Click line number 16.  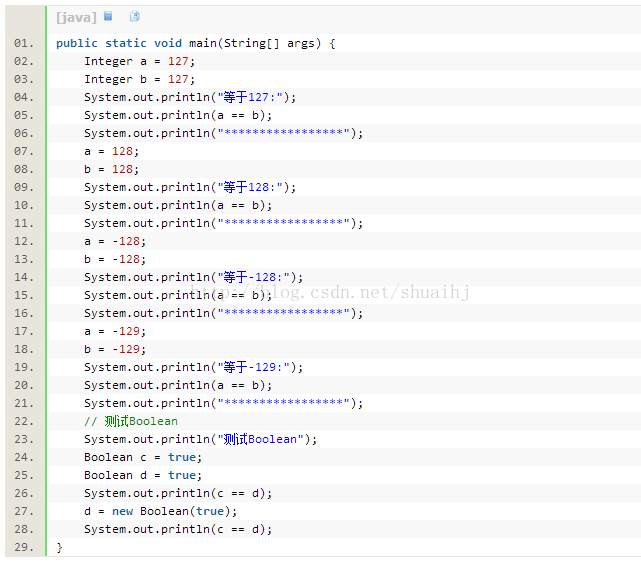tap(24, 313)
